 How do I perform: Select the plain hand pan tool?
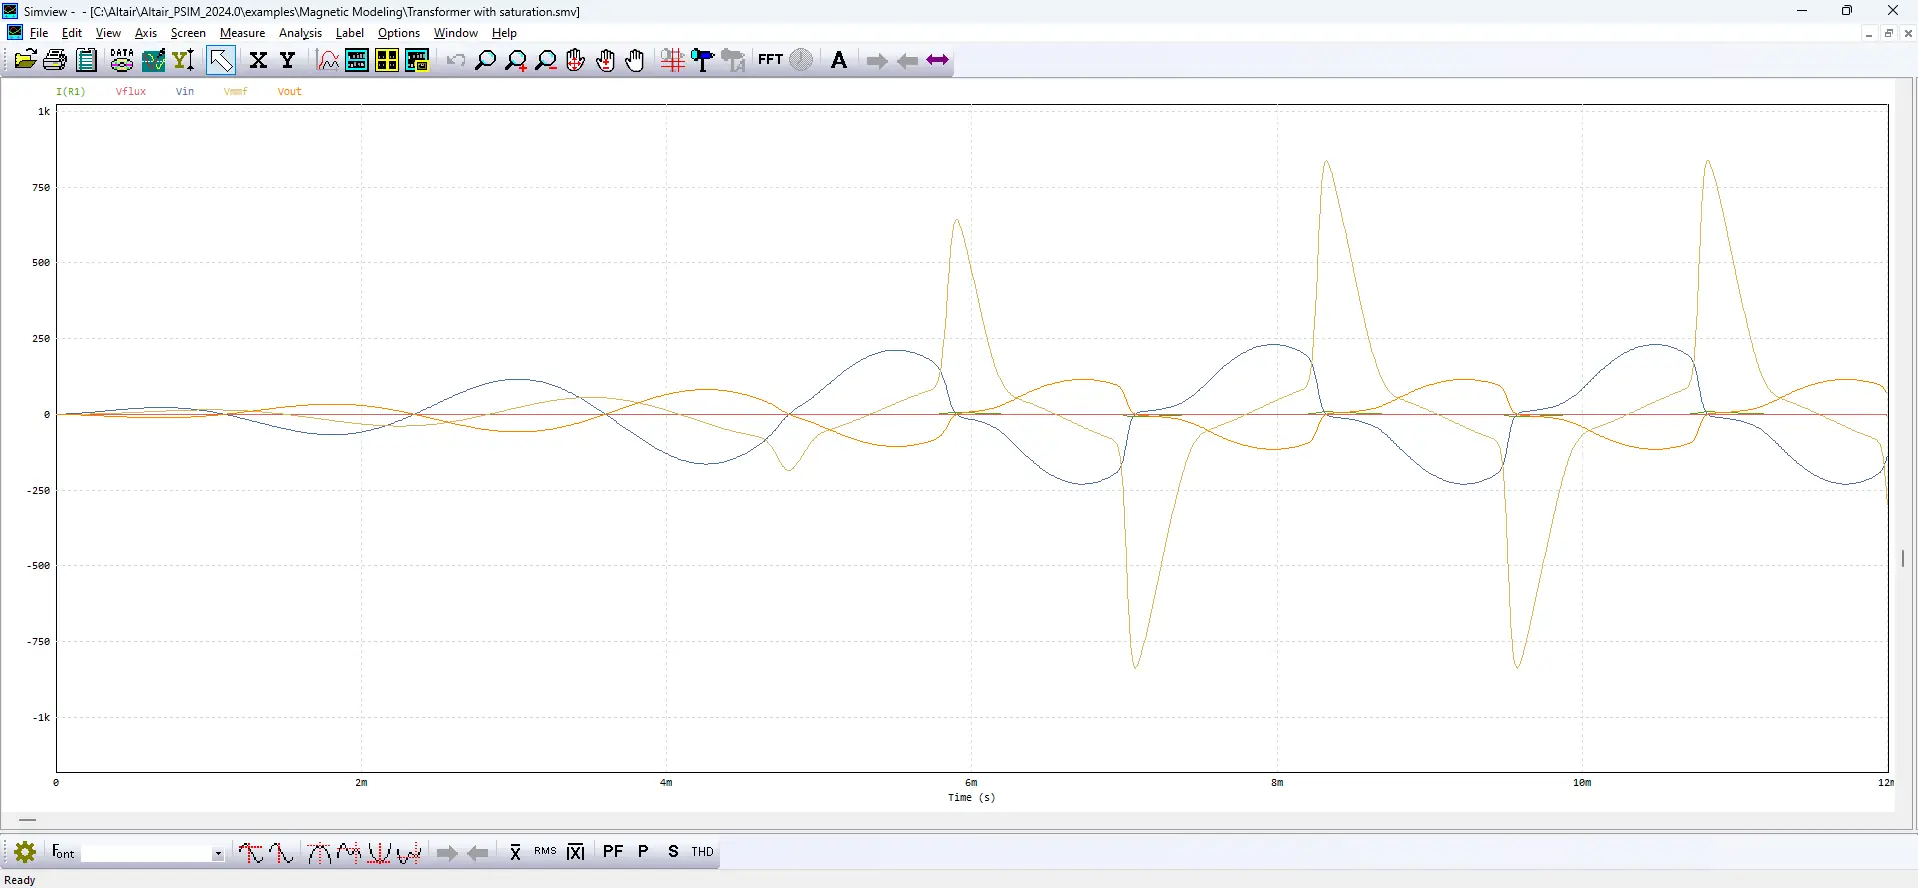point(635,60)
